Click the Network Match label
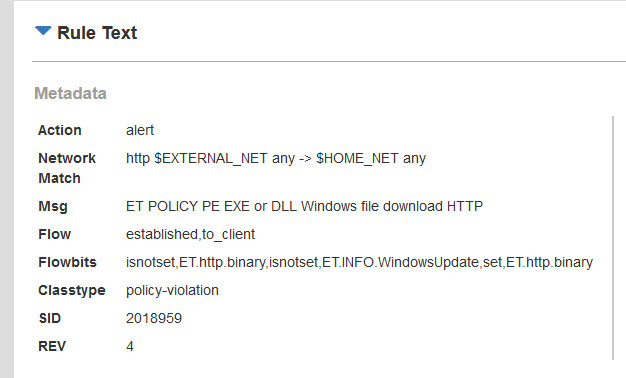 [67, 168]
